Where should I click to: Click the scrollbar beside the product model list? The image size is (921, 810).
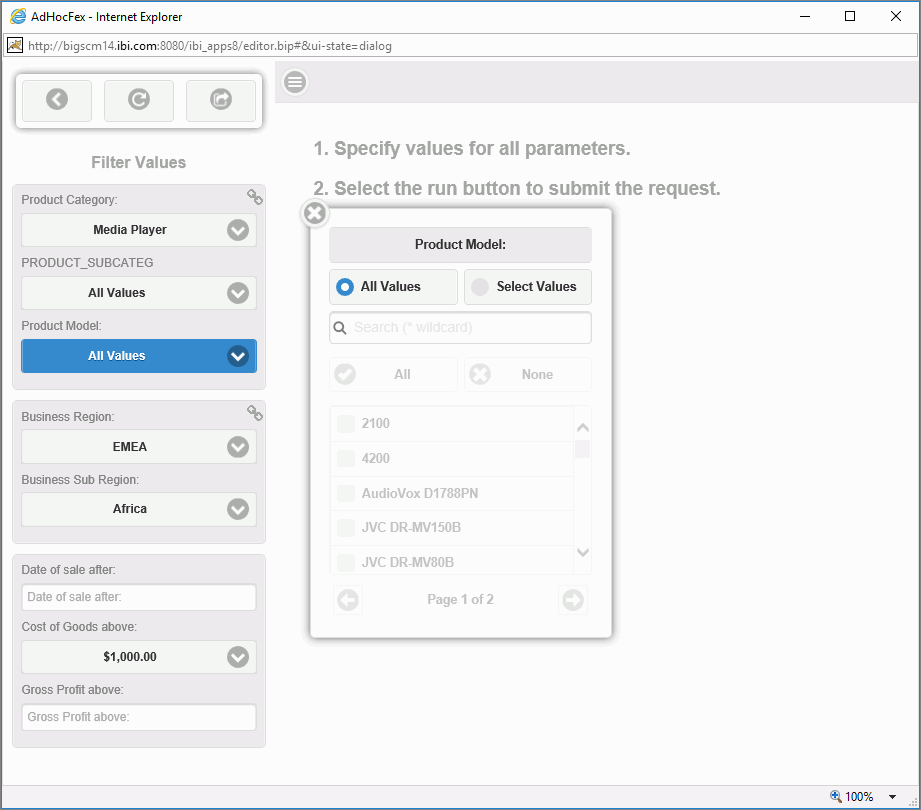click(x=583, y=450)
